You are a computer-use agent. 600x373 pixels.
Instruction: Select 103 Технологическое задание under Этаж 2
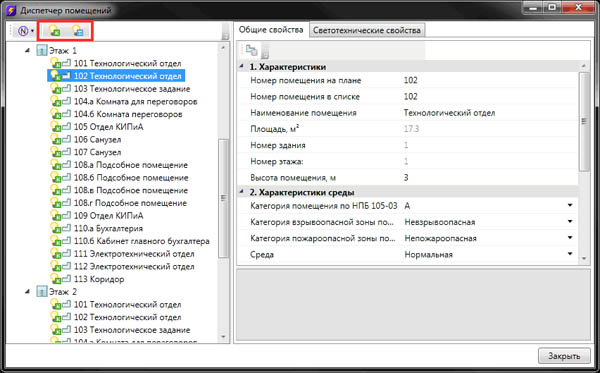tap(132, 330)
